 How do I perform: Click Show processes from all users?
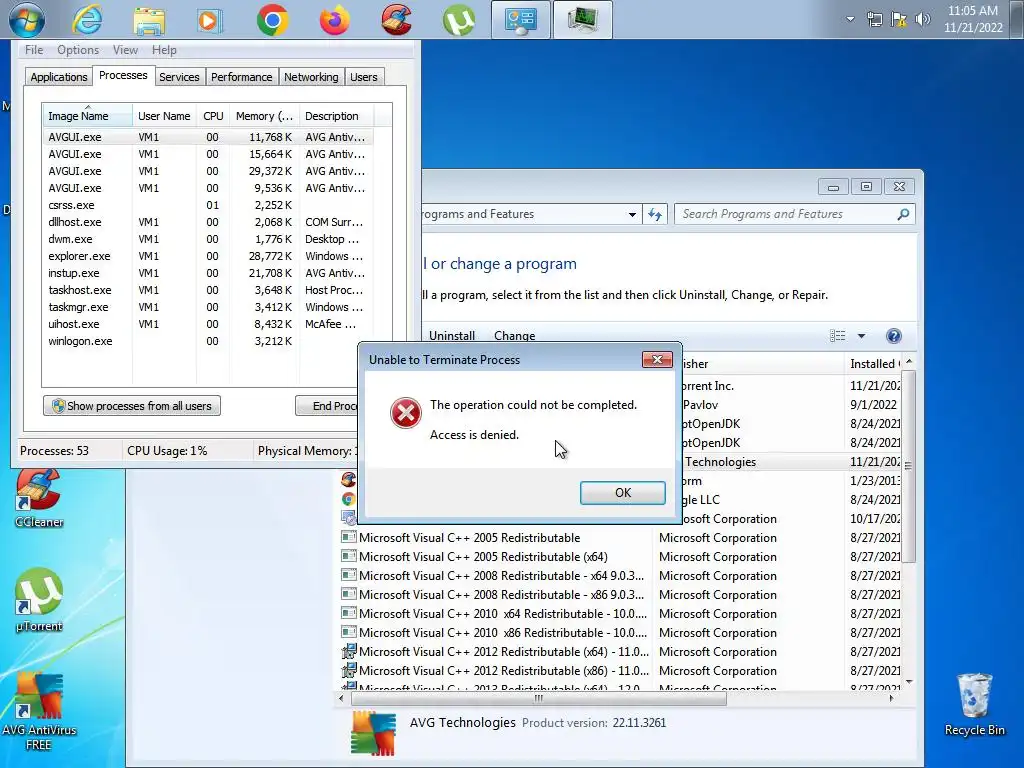pos(132,406)
